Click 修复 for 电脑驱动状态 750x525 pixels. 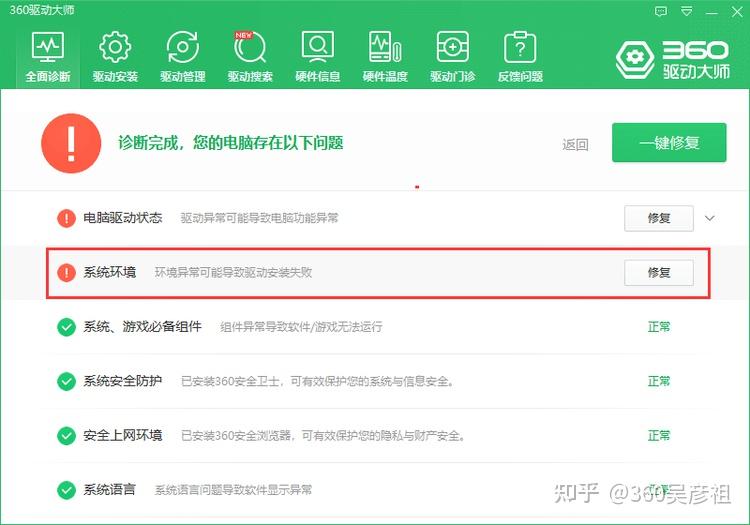(659, 218)
